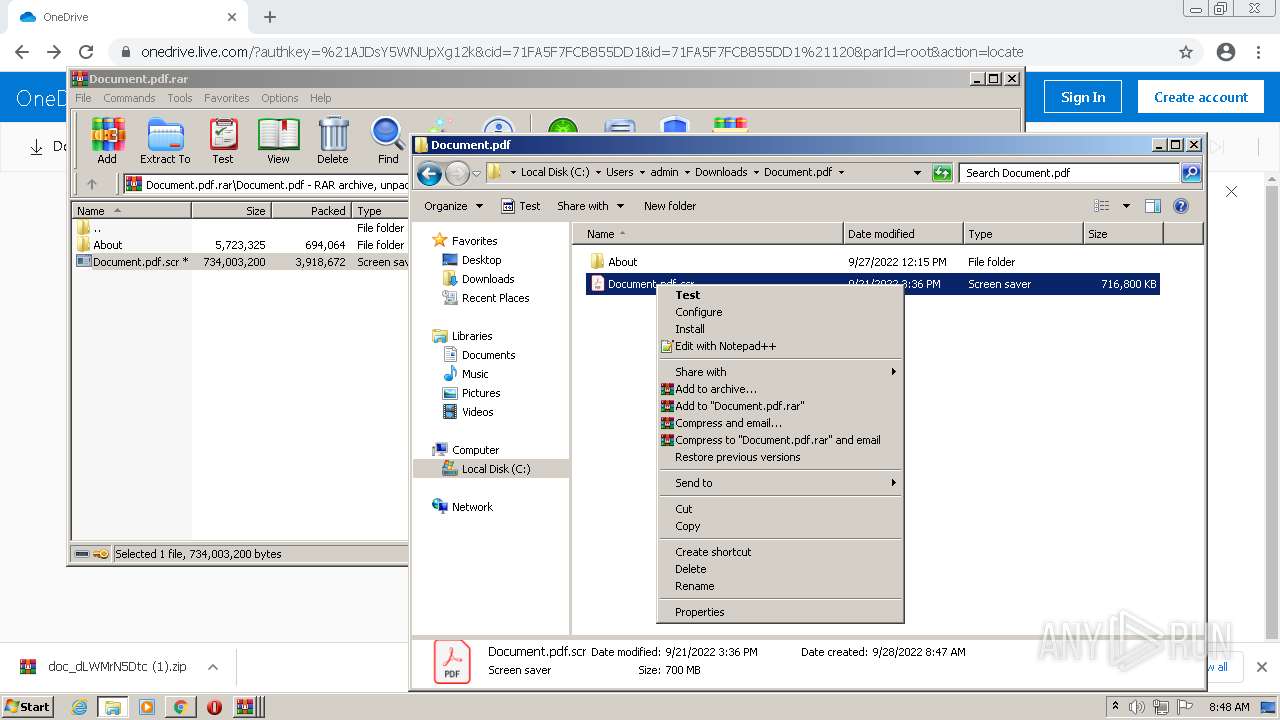Click the media player taskbar icon
Viewport: 1280px width, 720px height.
[147, 707]
